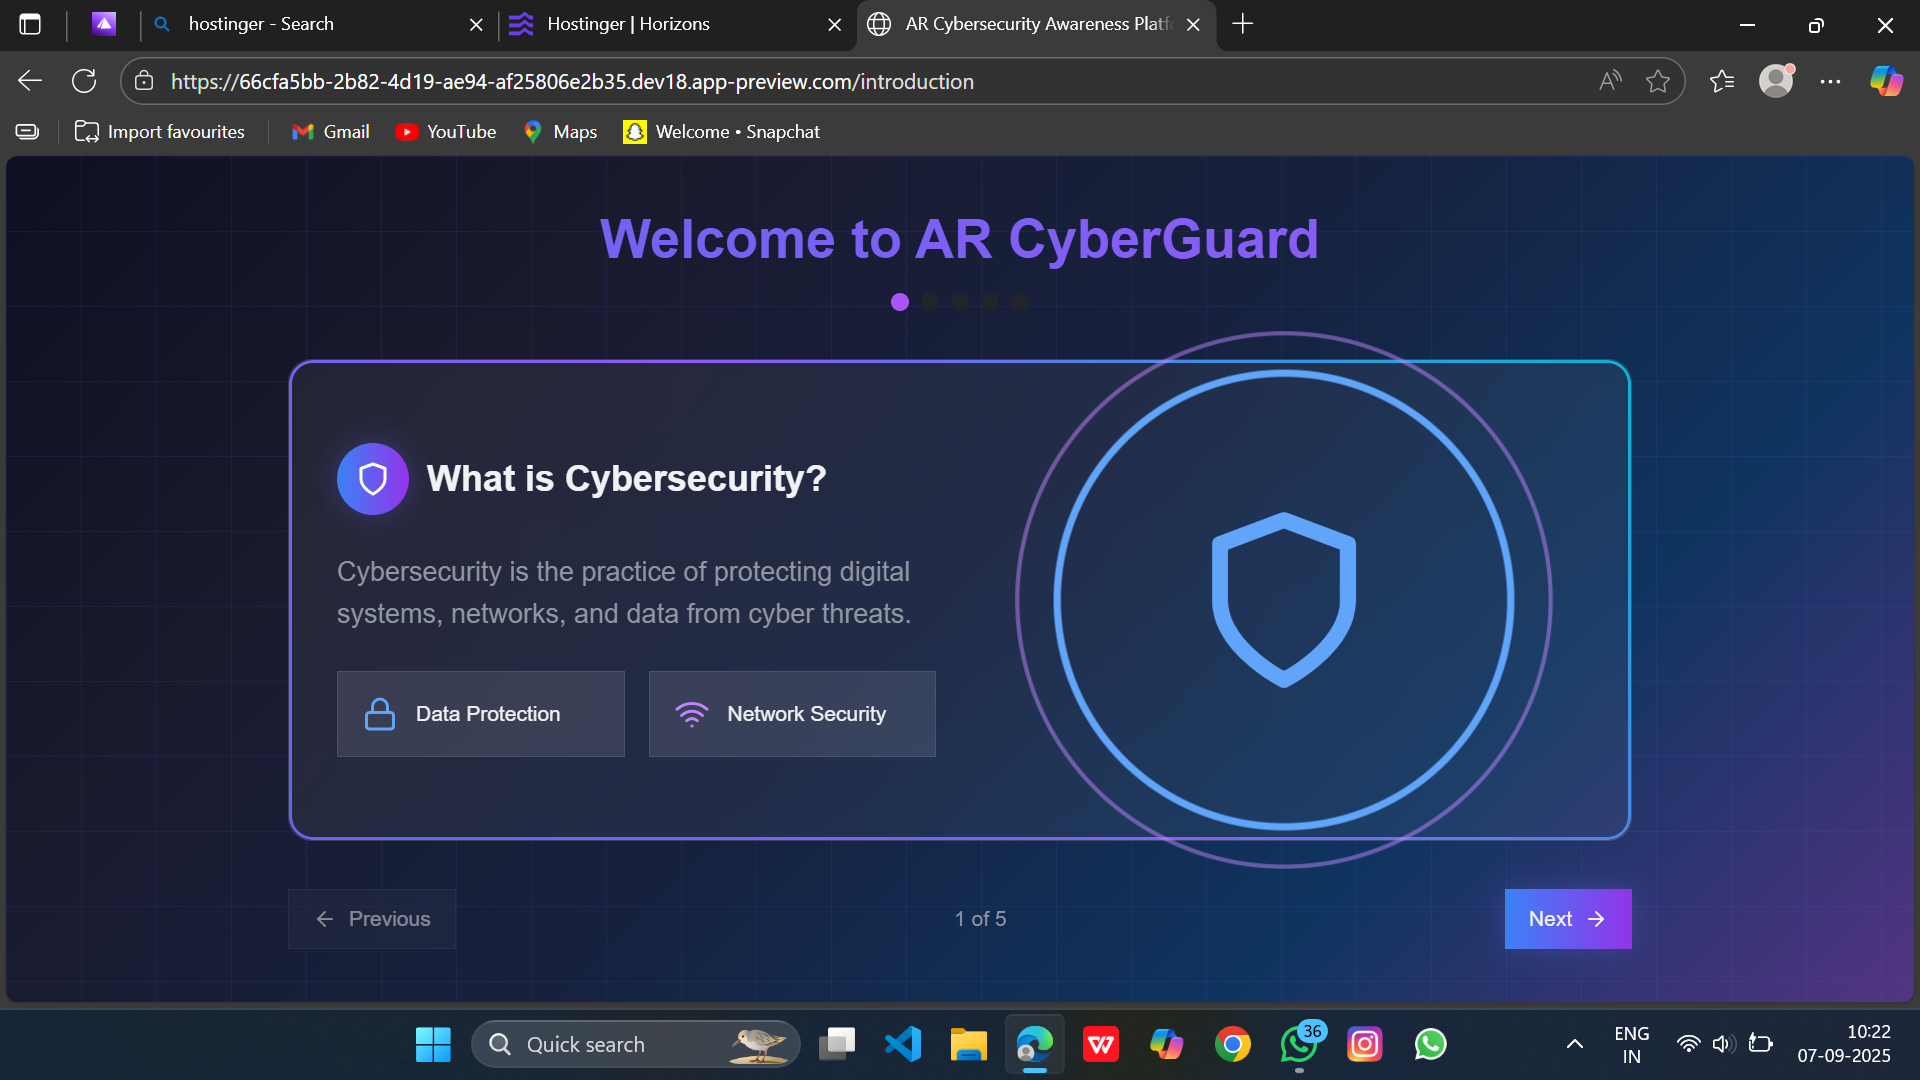Click the refresh page icon
Image resolution: width=1920 pixels, height=1080 pixels.
84,81
